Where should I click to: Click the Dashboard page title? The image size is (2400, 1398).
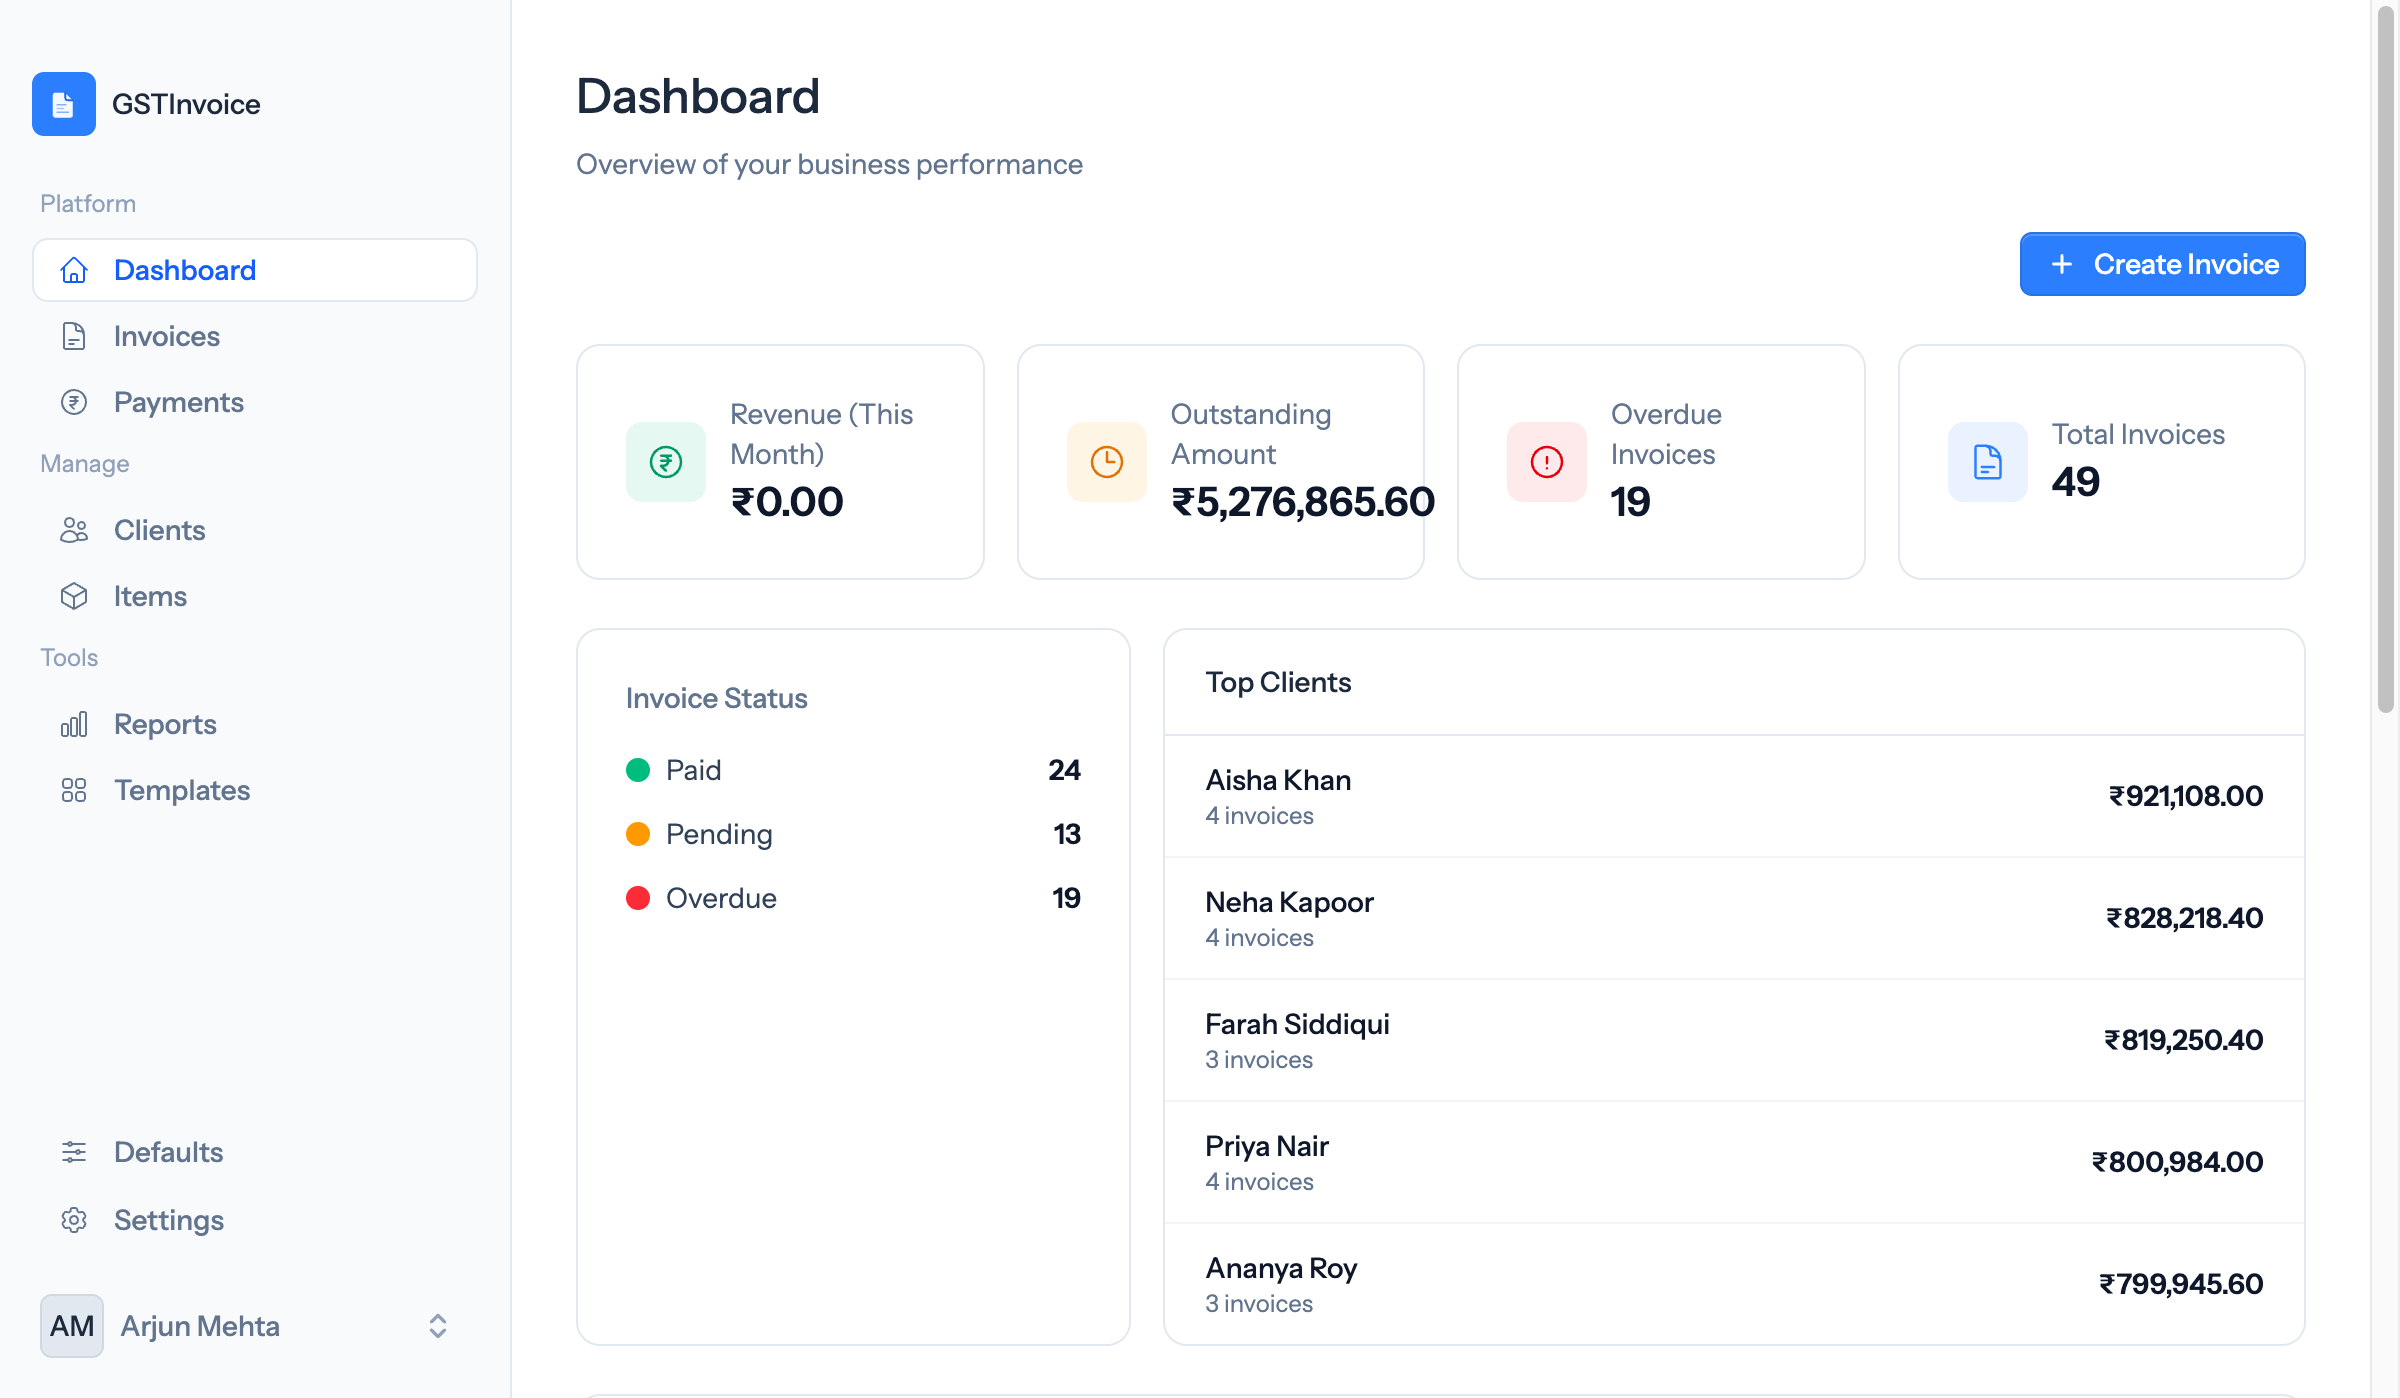pyautogui.click(x=698, y=97)
